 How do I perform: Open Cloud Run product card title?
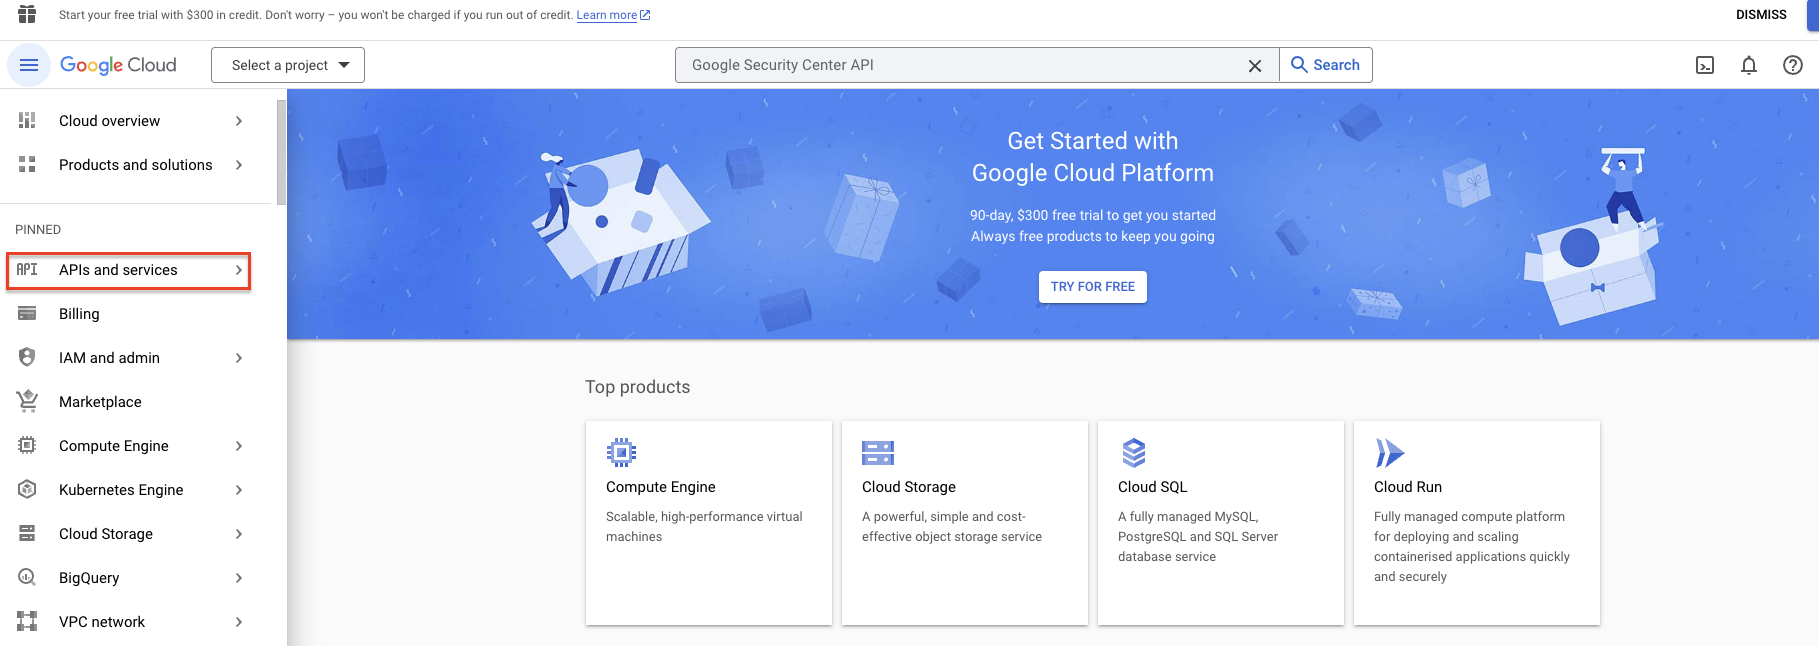pyautogui.click(x=1408, y=487)
